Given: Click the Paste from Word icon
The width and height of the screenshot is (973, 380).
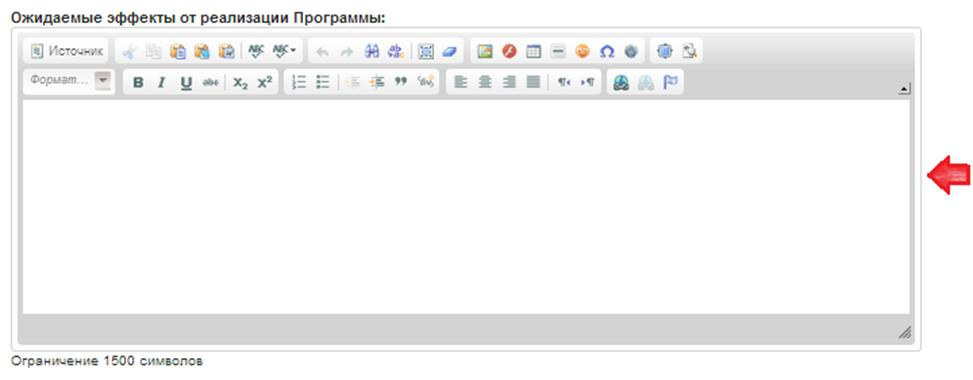Looking at the screenshot, I should click(x=226, y=52).
